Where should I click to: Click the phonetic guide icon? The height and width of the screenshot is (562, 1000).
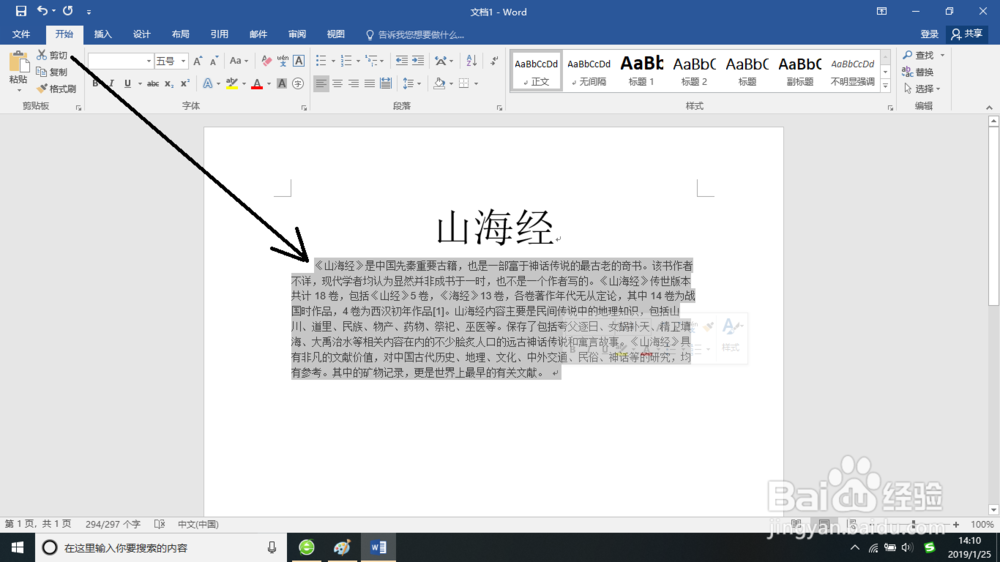[283, 61]
